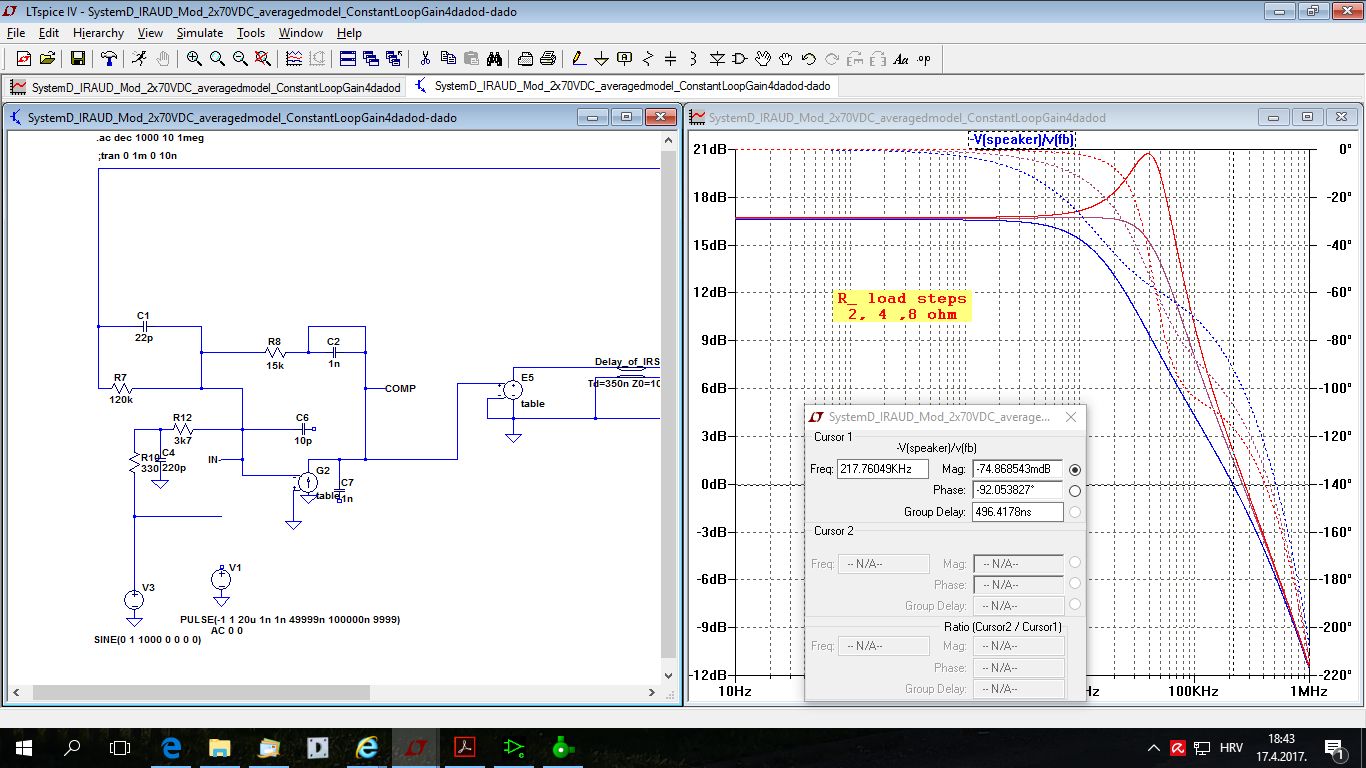Click the Cursor 1 Mag value field

(x=1017, y=470)
